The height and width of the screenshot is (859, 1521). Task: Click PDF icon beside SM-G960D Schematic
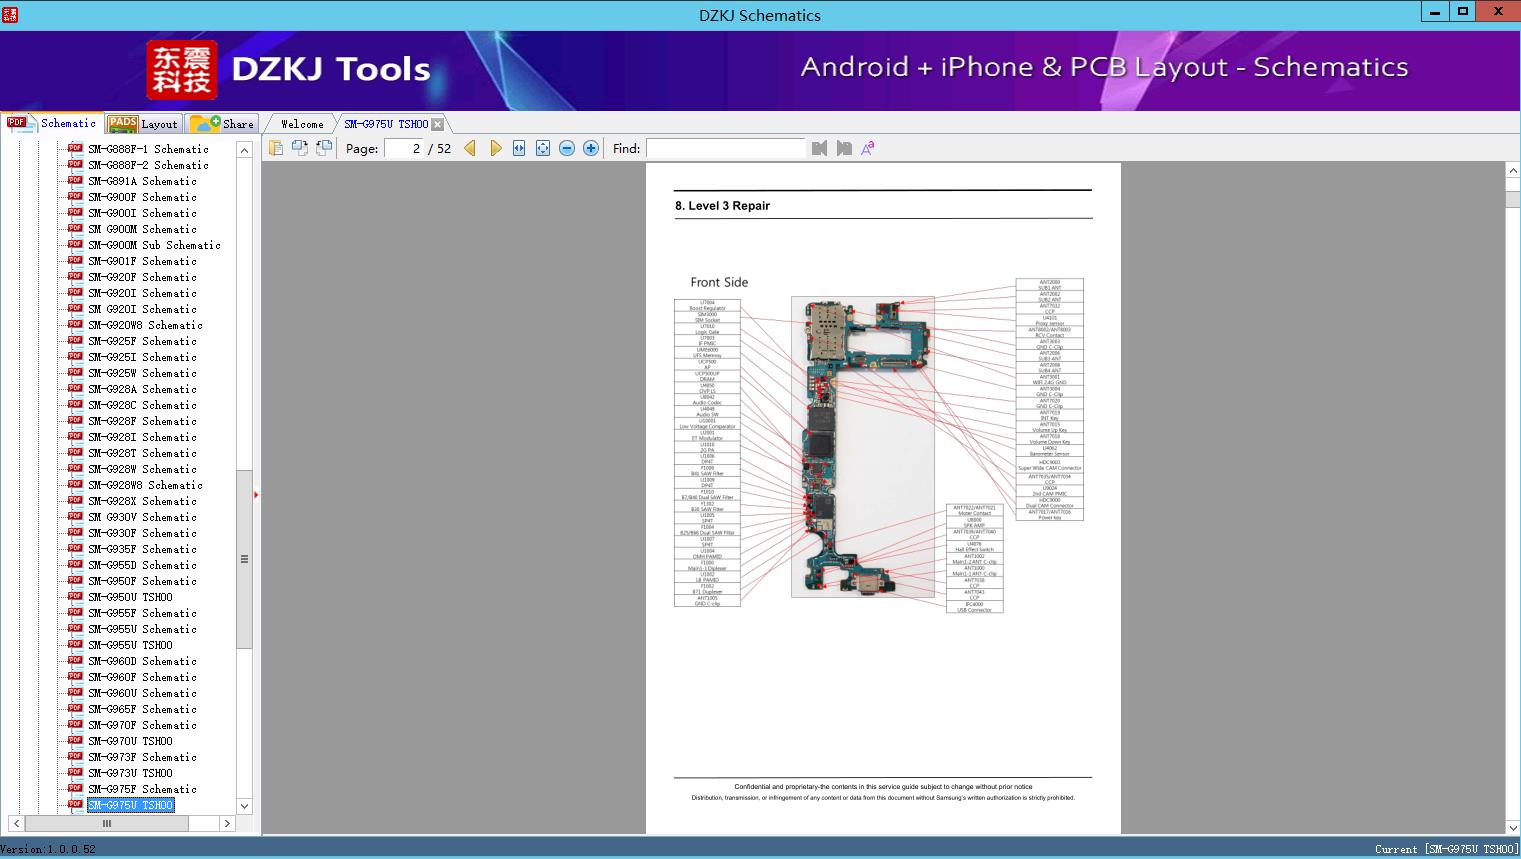pos(75,660)
